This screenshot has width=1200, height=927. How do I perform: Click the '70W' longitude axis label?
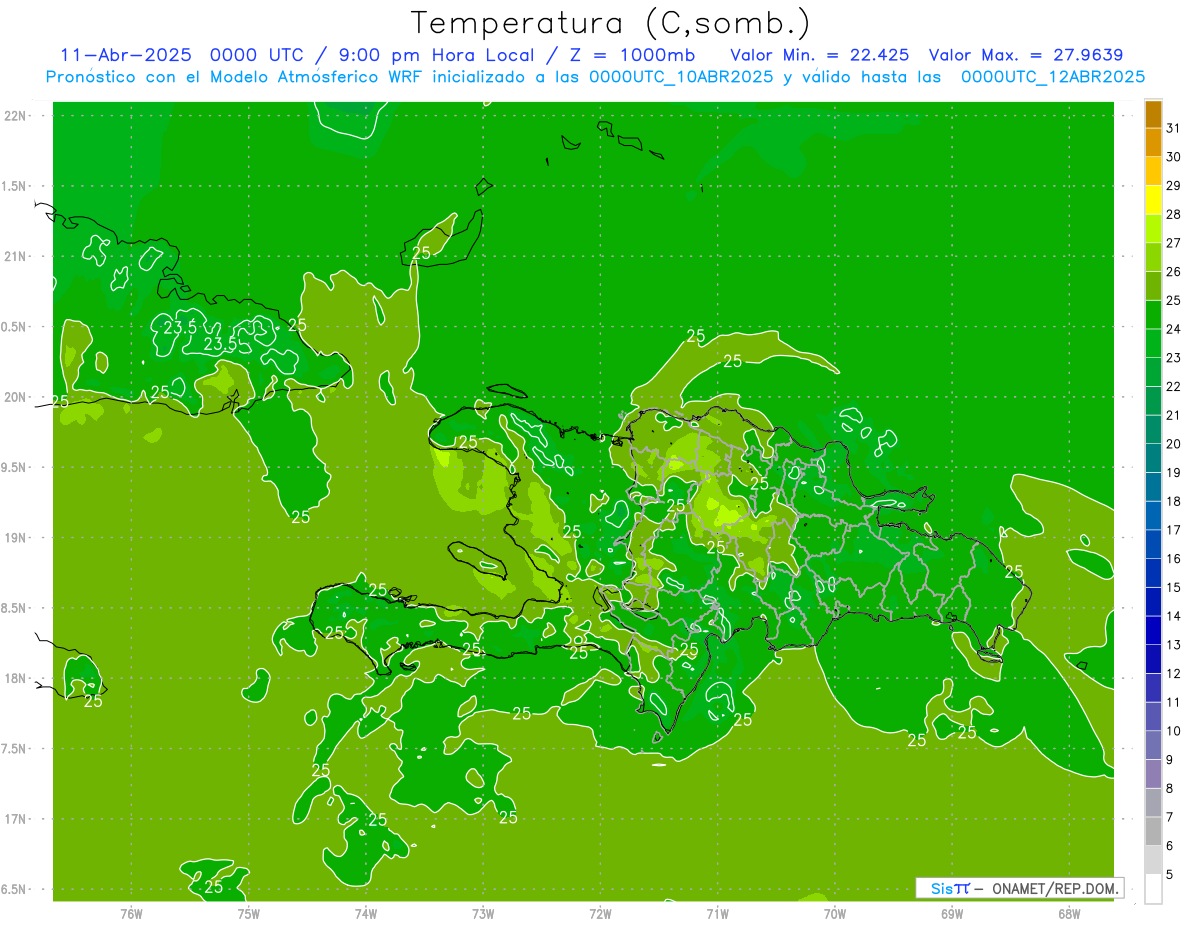(x=835, y=914)
